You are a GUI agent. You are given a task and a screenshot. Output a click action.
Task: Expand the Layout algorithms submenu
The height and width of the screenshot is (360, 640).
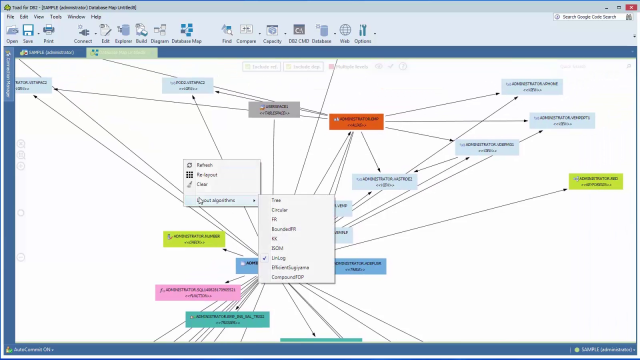coord(222,200)
